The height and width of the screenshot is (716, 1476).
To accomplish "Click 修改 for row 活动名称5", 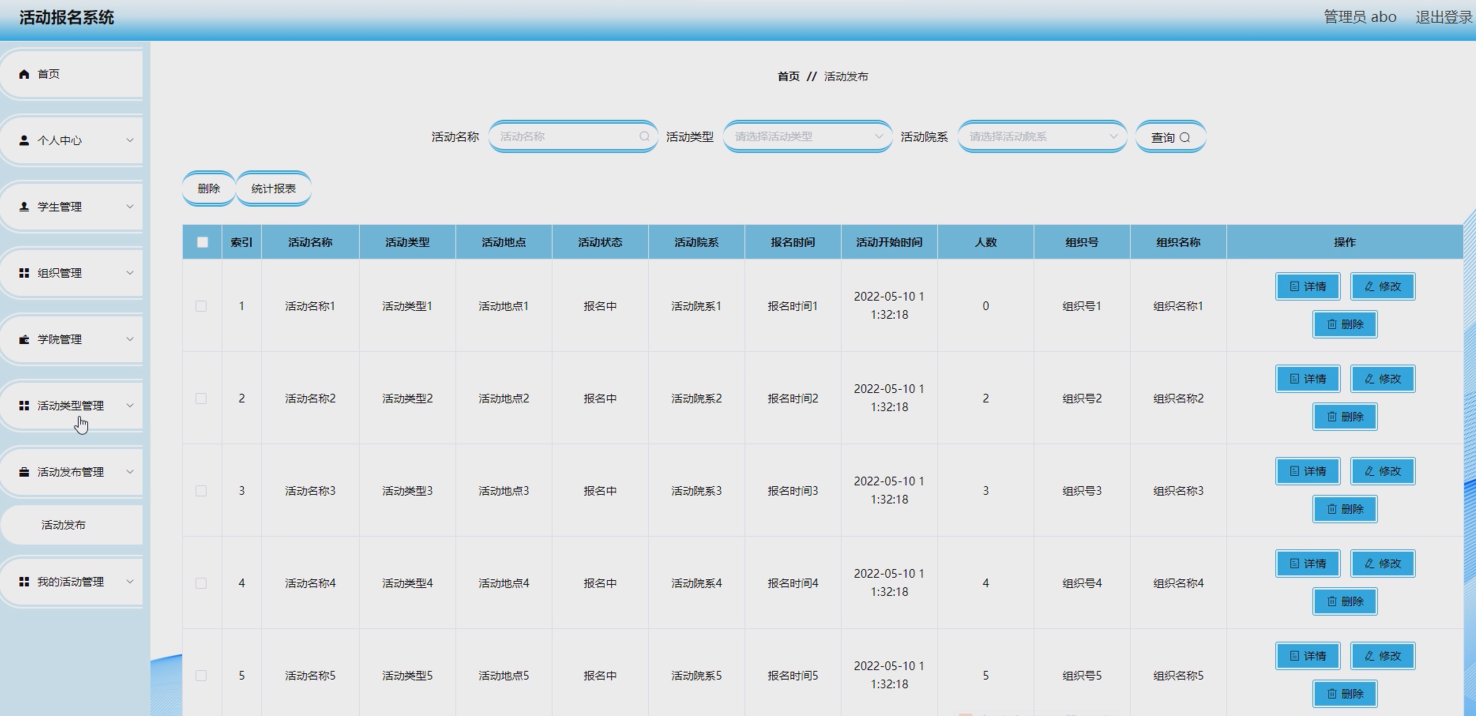I will pos(1383,656).
